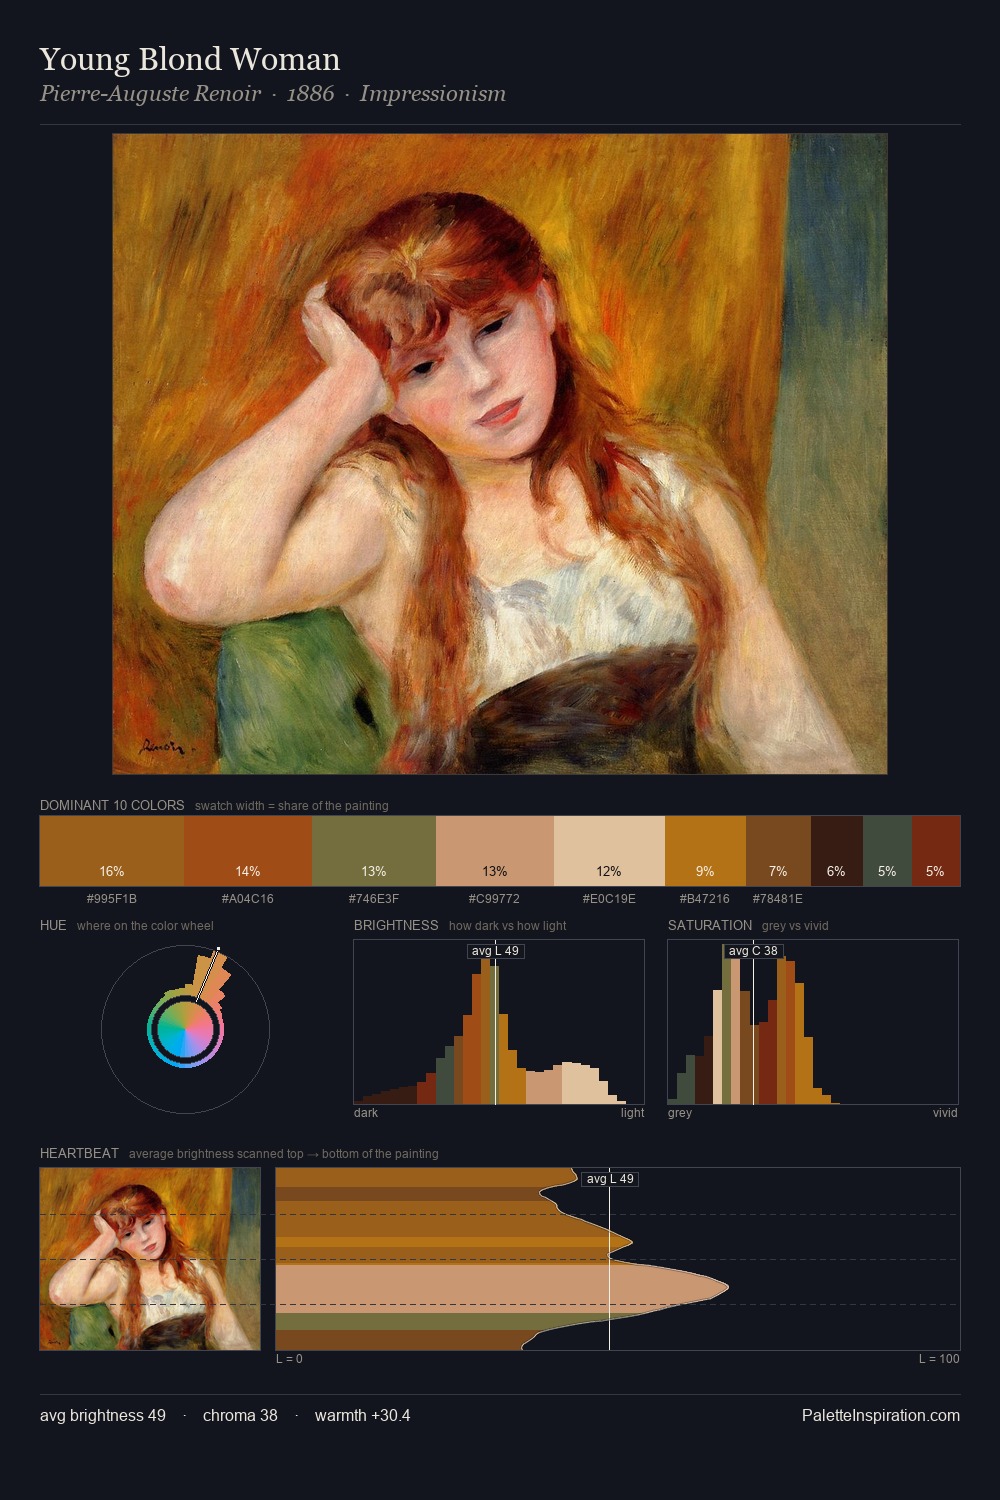Select the 7% dark brown swatch

pyautogui.click(x=778, y=851)
